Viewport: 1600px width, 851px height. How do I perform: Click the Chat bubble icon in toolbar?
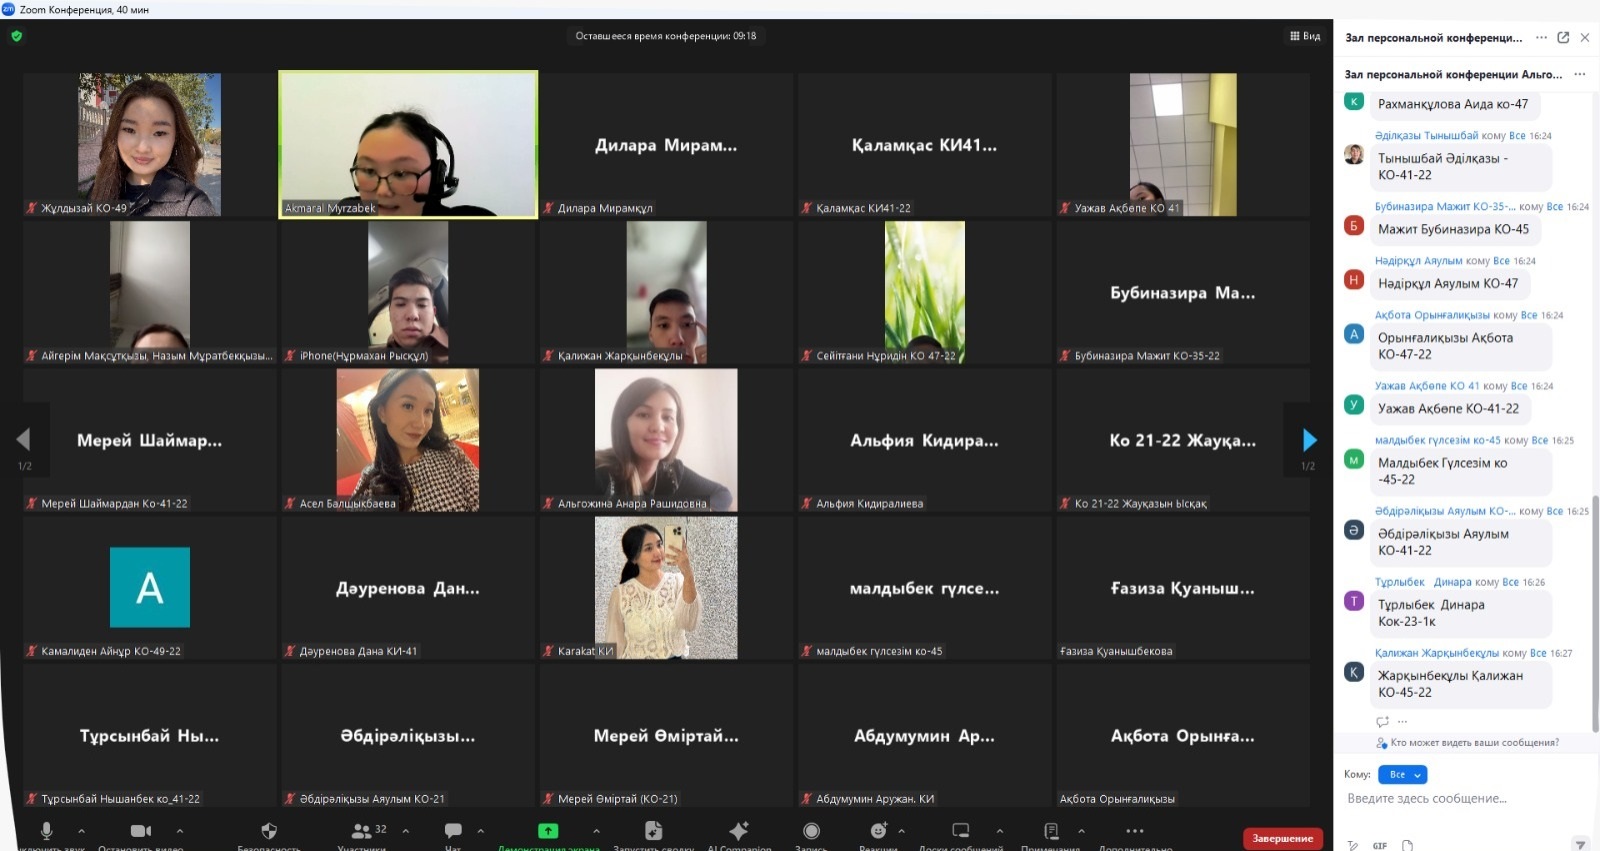pos(453,831)
